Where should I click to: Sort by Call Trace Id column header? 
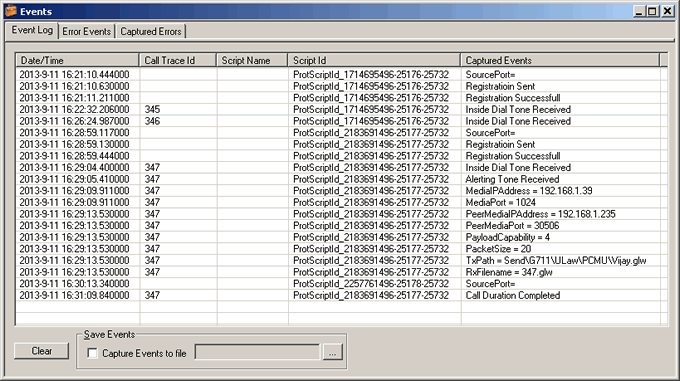pyautogui.click(x=177, y=60)
